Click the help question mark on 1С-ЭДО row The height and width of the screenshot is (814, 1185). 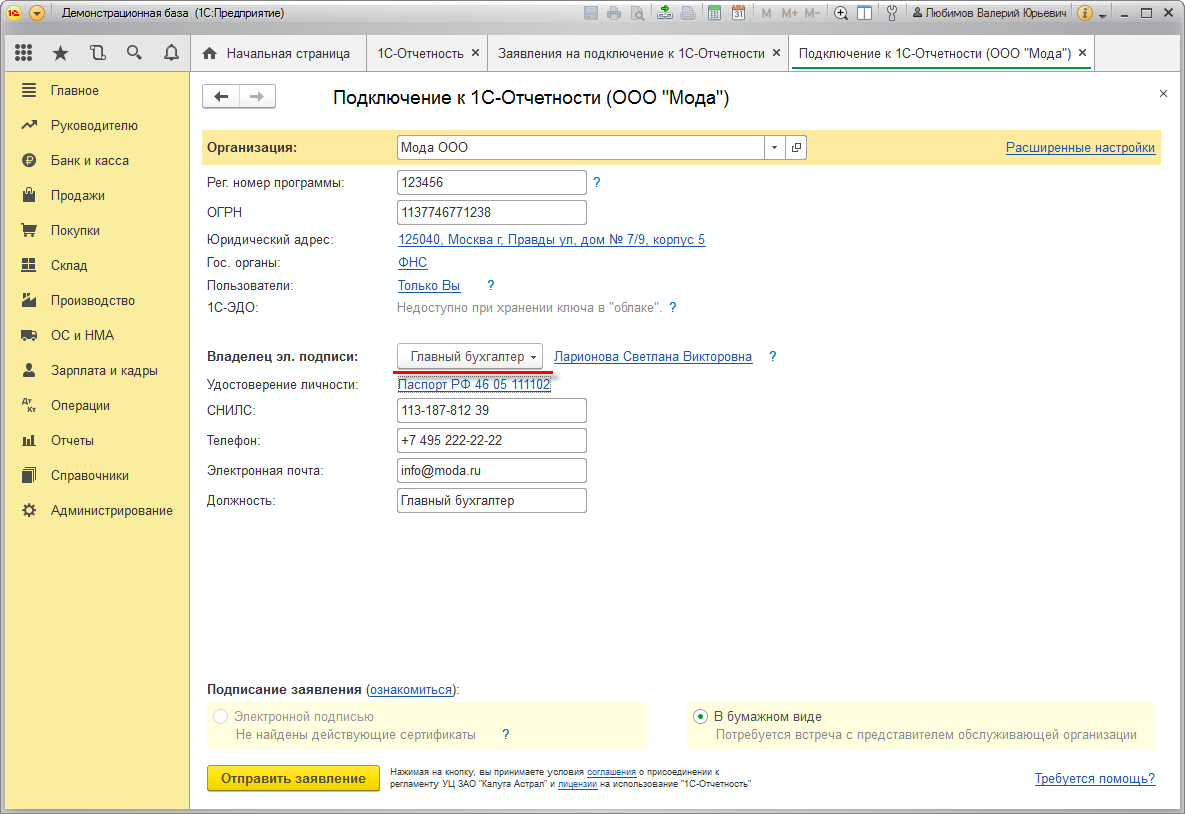click(x=673, y=308)
